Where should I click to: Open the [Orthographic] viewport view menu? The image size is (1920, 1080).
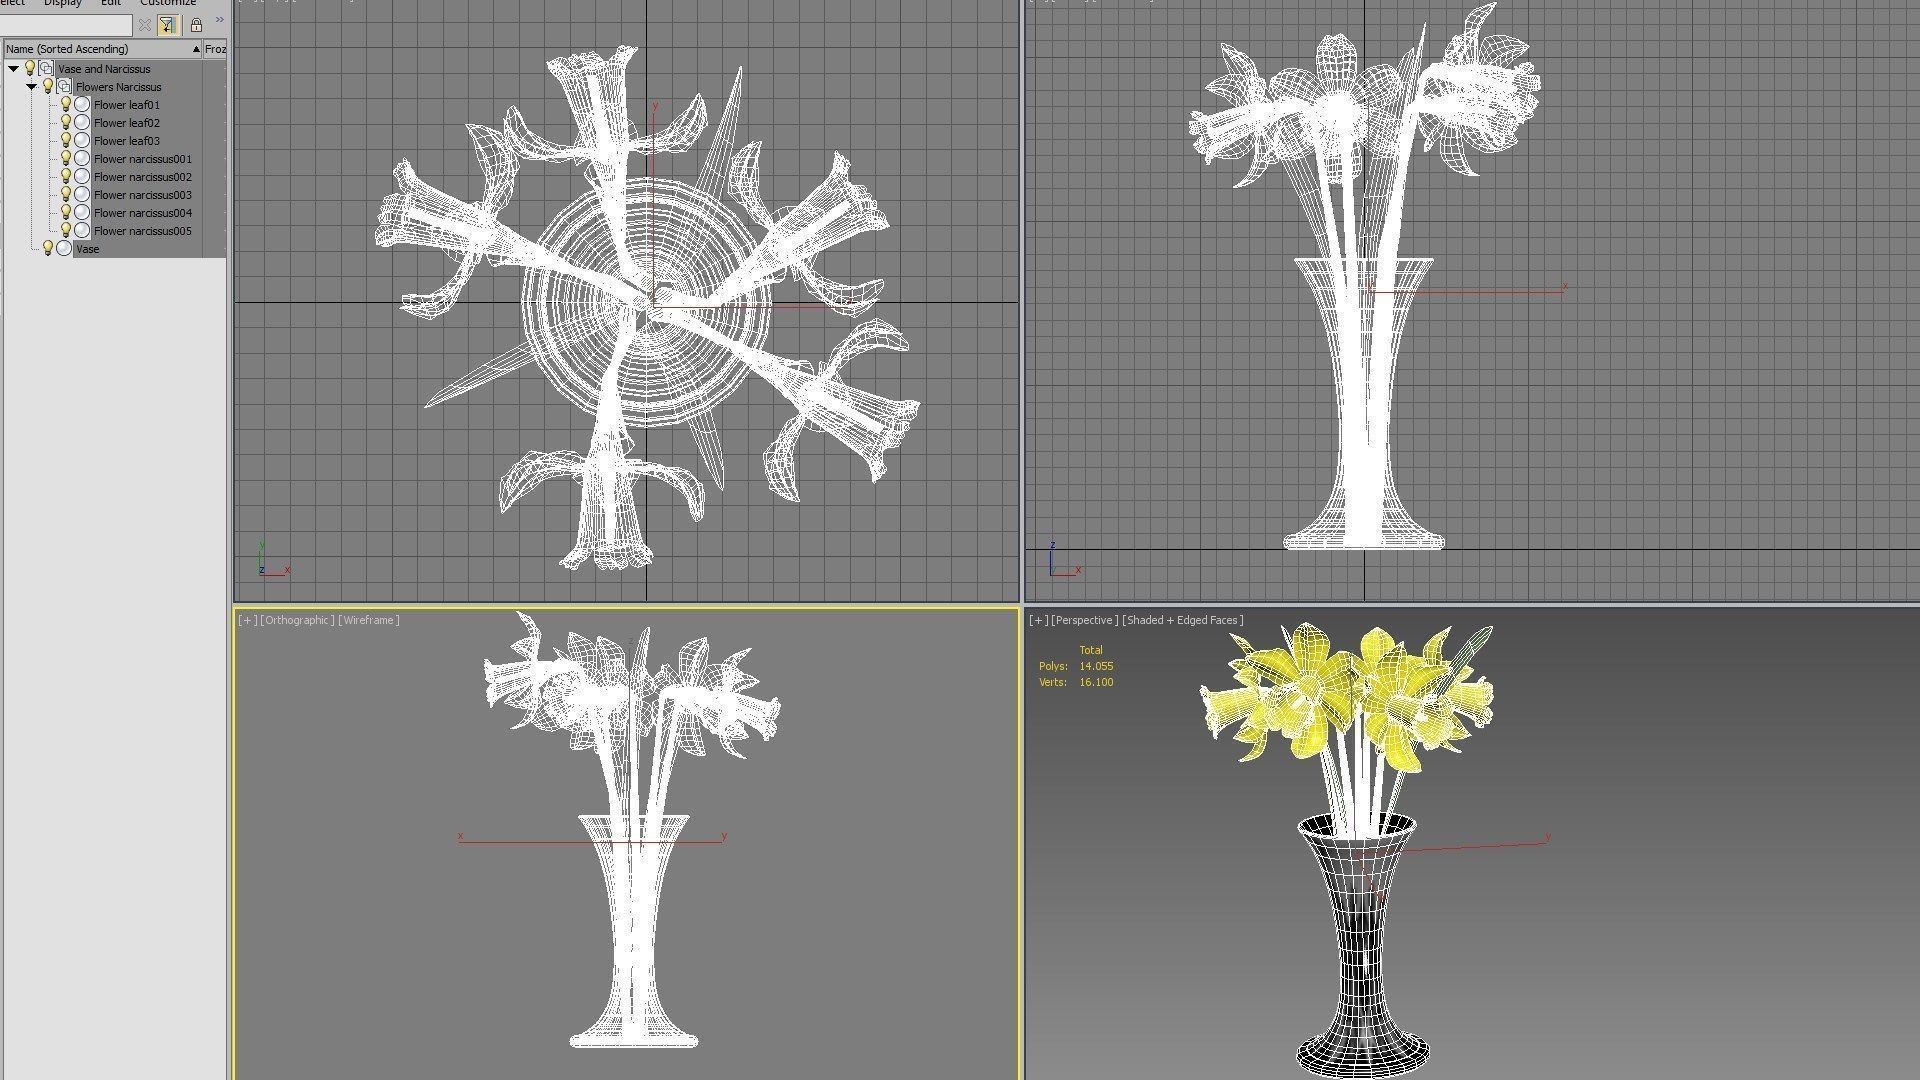[297, 620]
